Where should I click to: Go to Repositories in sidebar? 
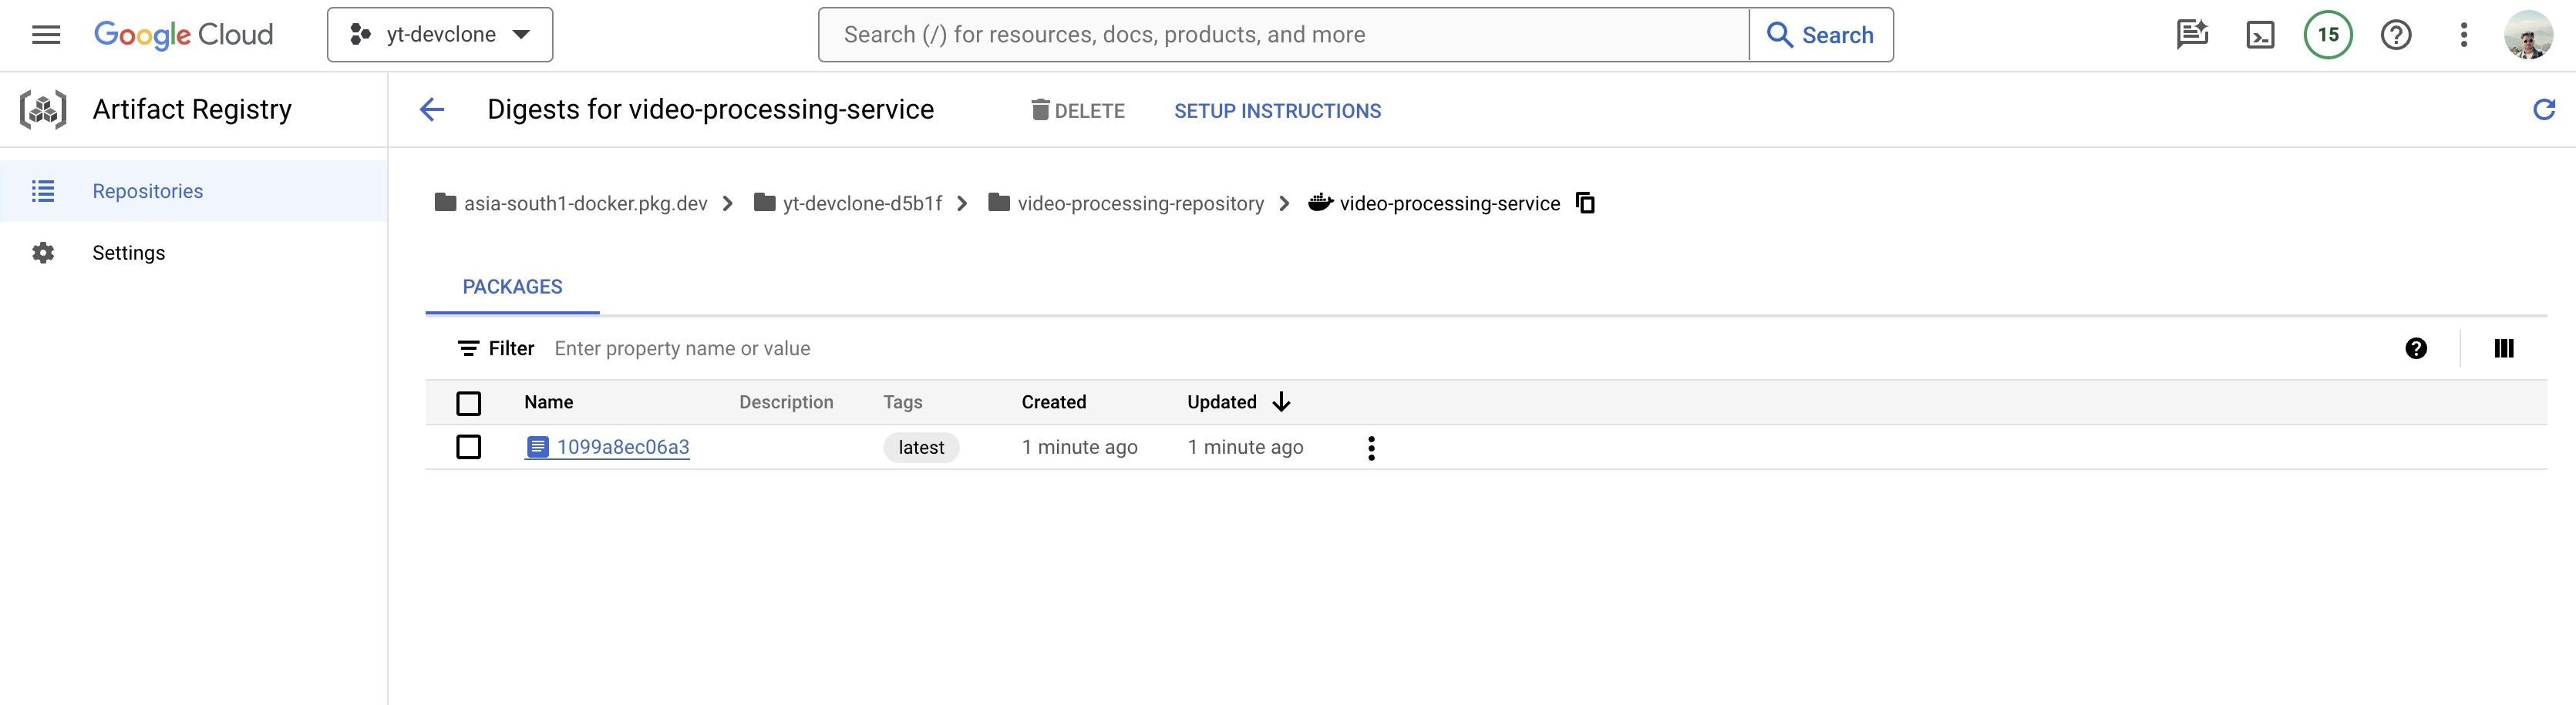tap(147, 191)
